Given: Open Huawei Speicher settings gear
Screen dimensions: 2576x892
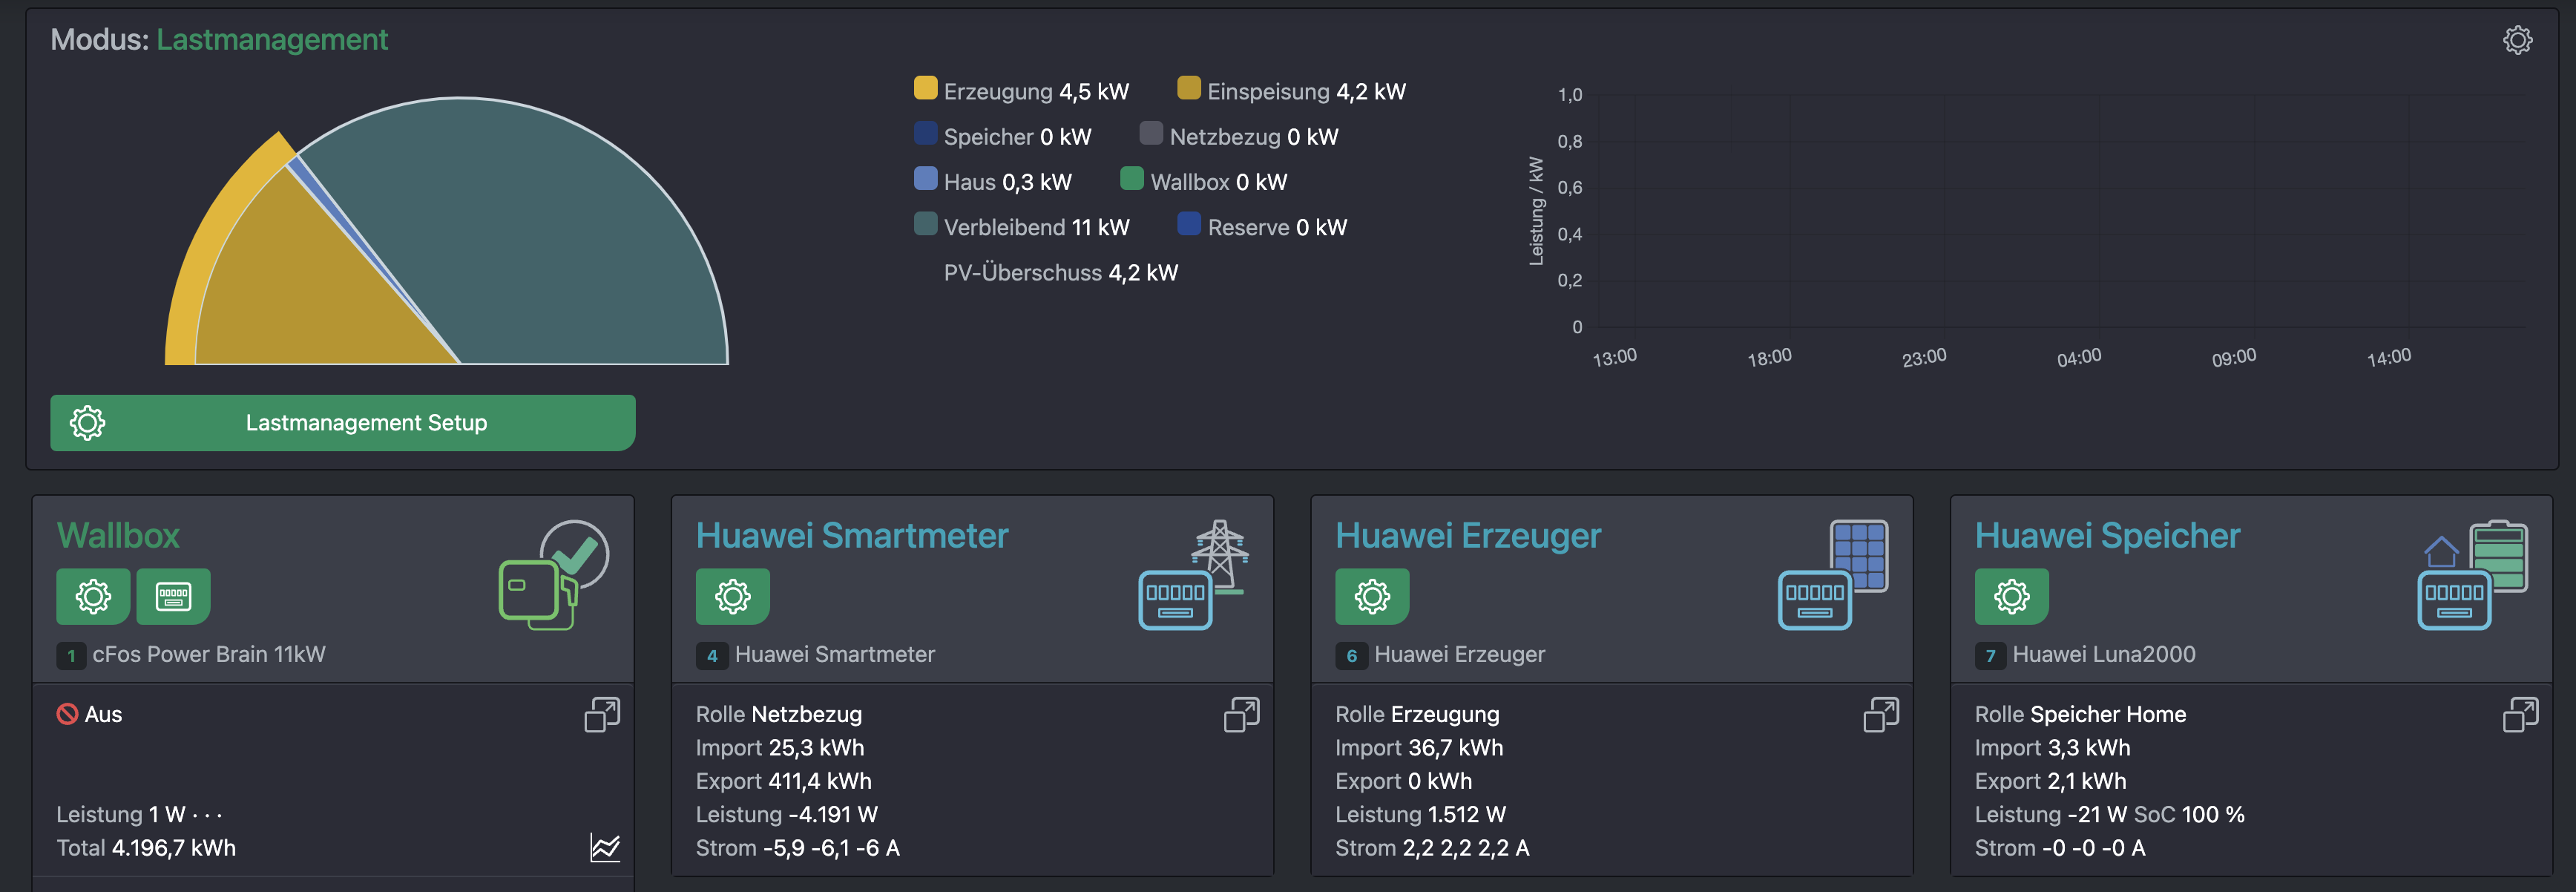Looking at the screenshot, I should [x=2011, y=597].
